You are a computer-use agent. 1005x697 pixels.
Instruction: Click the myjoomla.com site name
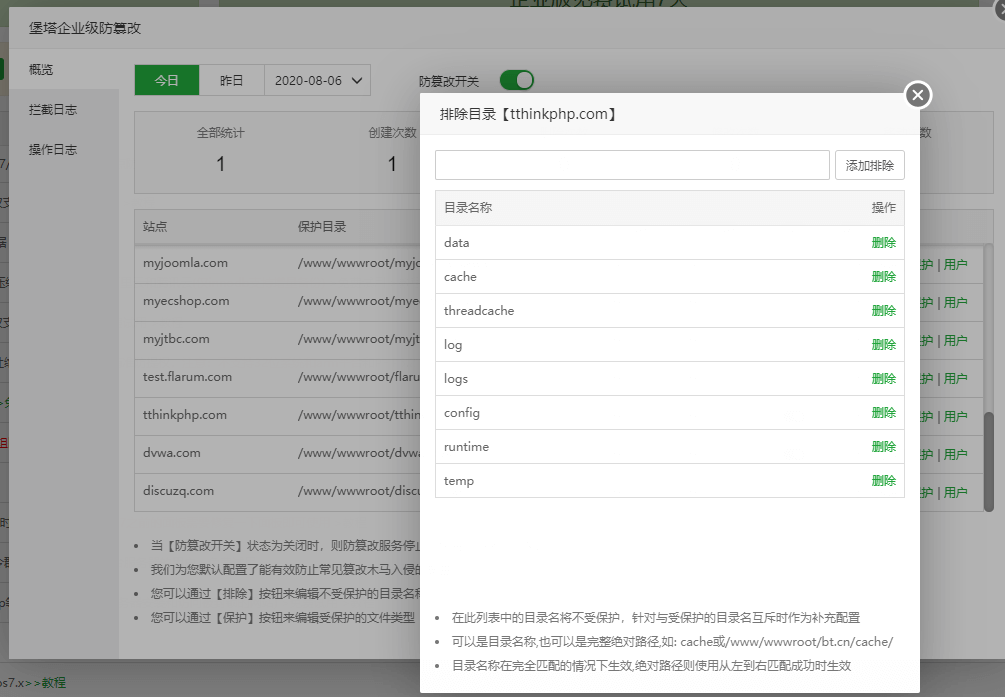[x=185, y=263]
